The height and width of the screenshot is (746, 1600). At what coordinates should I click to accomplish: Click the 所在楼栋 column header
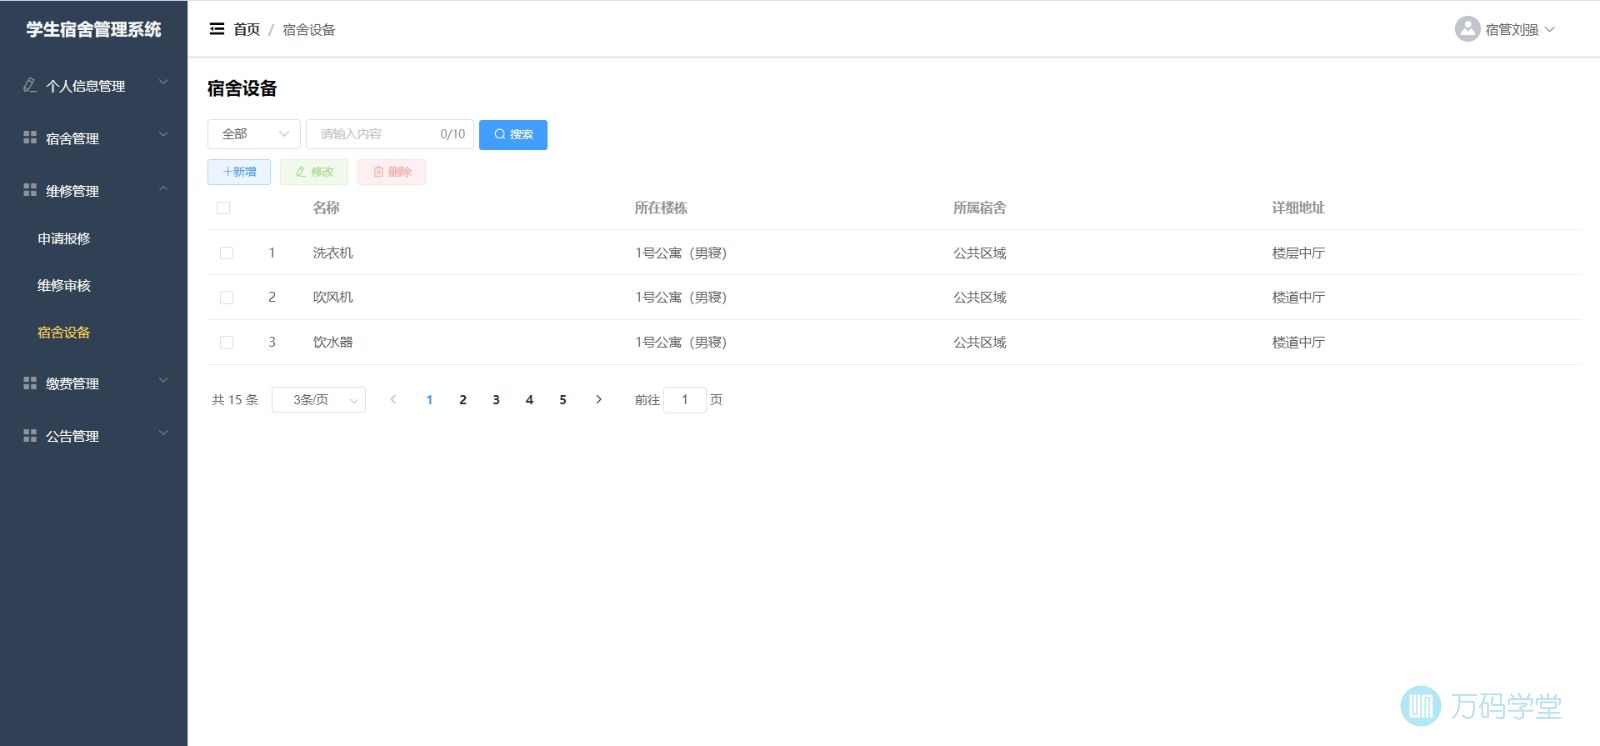coord(661,208)
